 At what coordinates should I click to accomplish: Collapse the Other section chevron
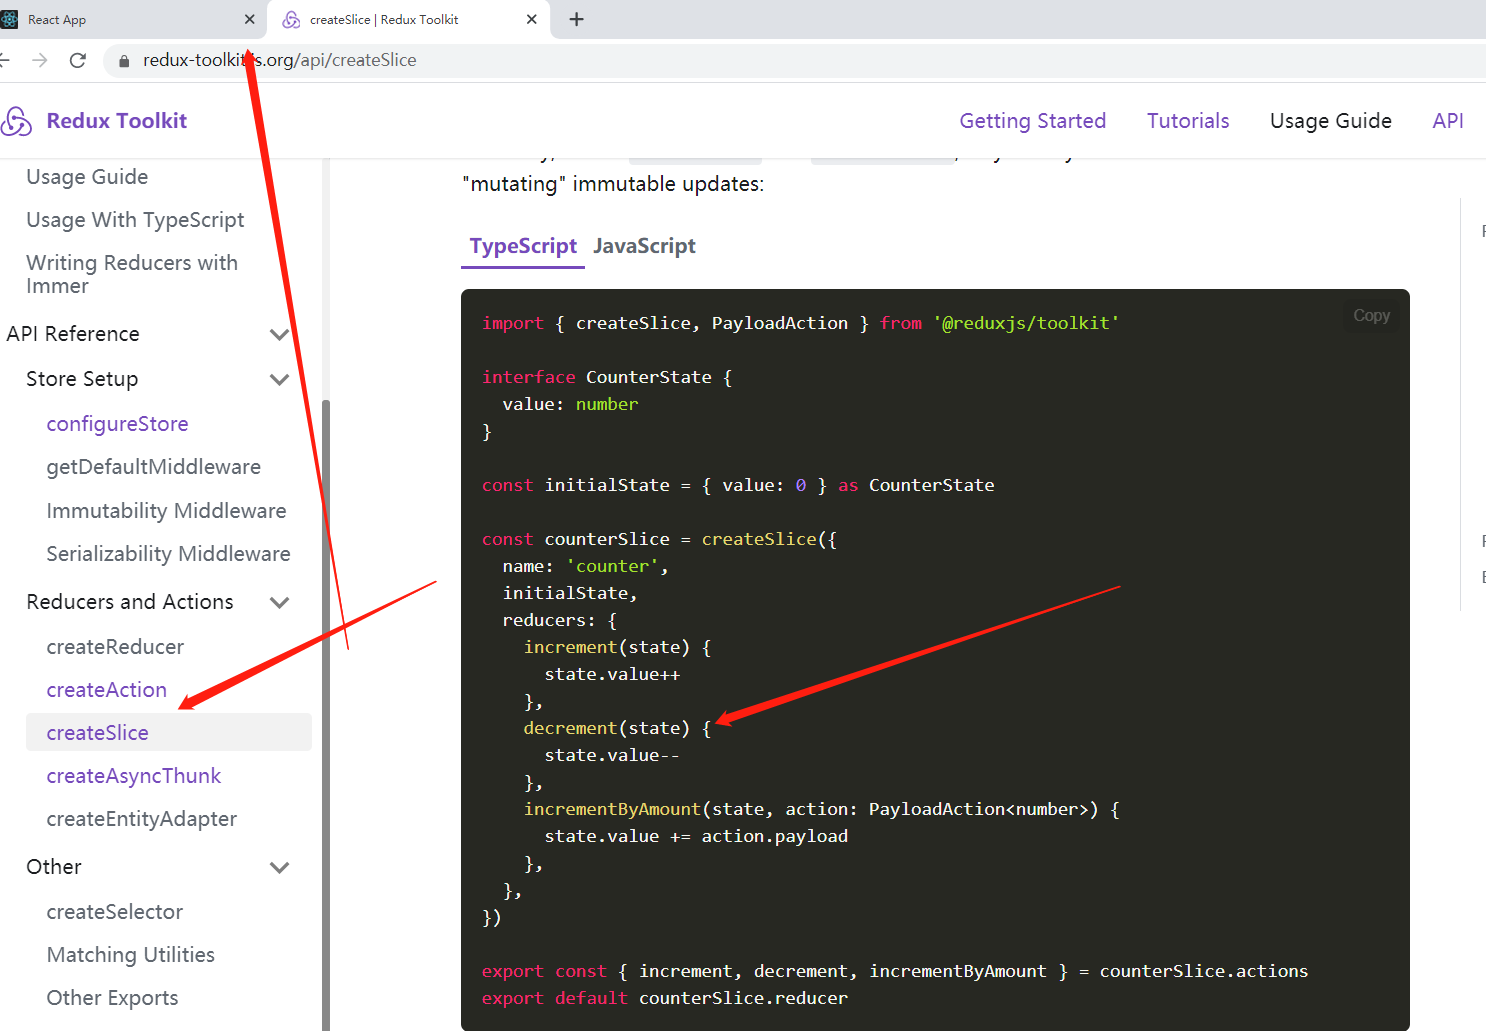[280, 867]
